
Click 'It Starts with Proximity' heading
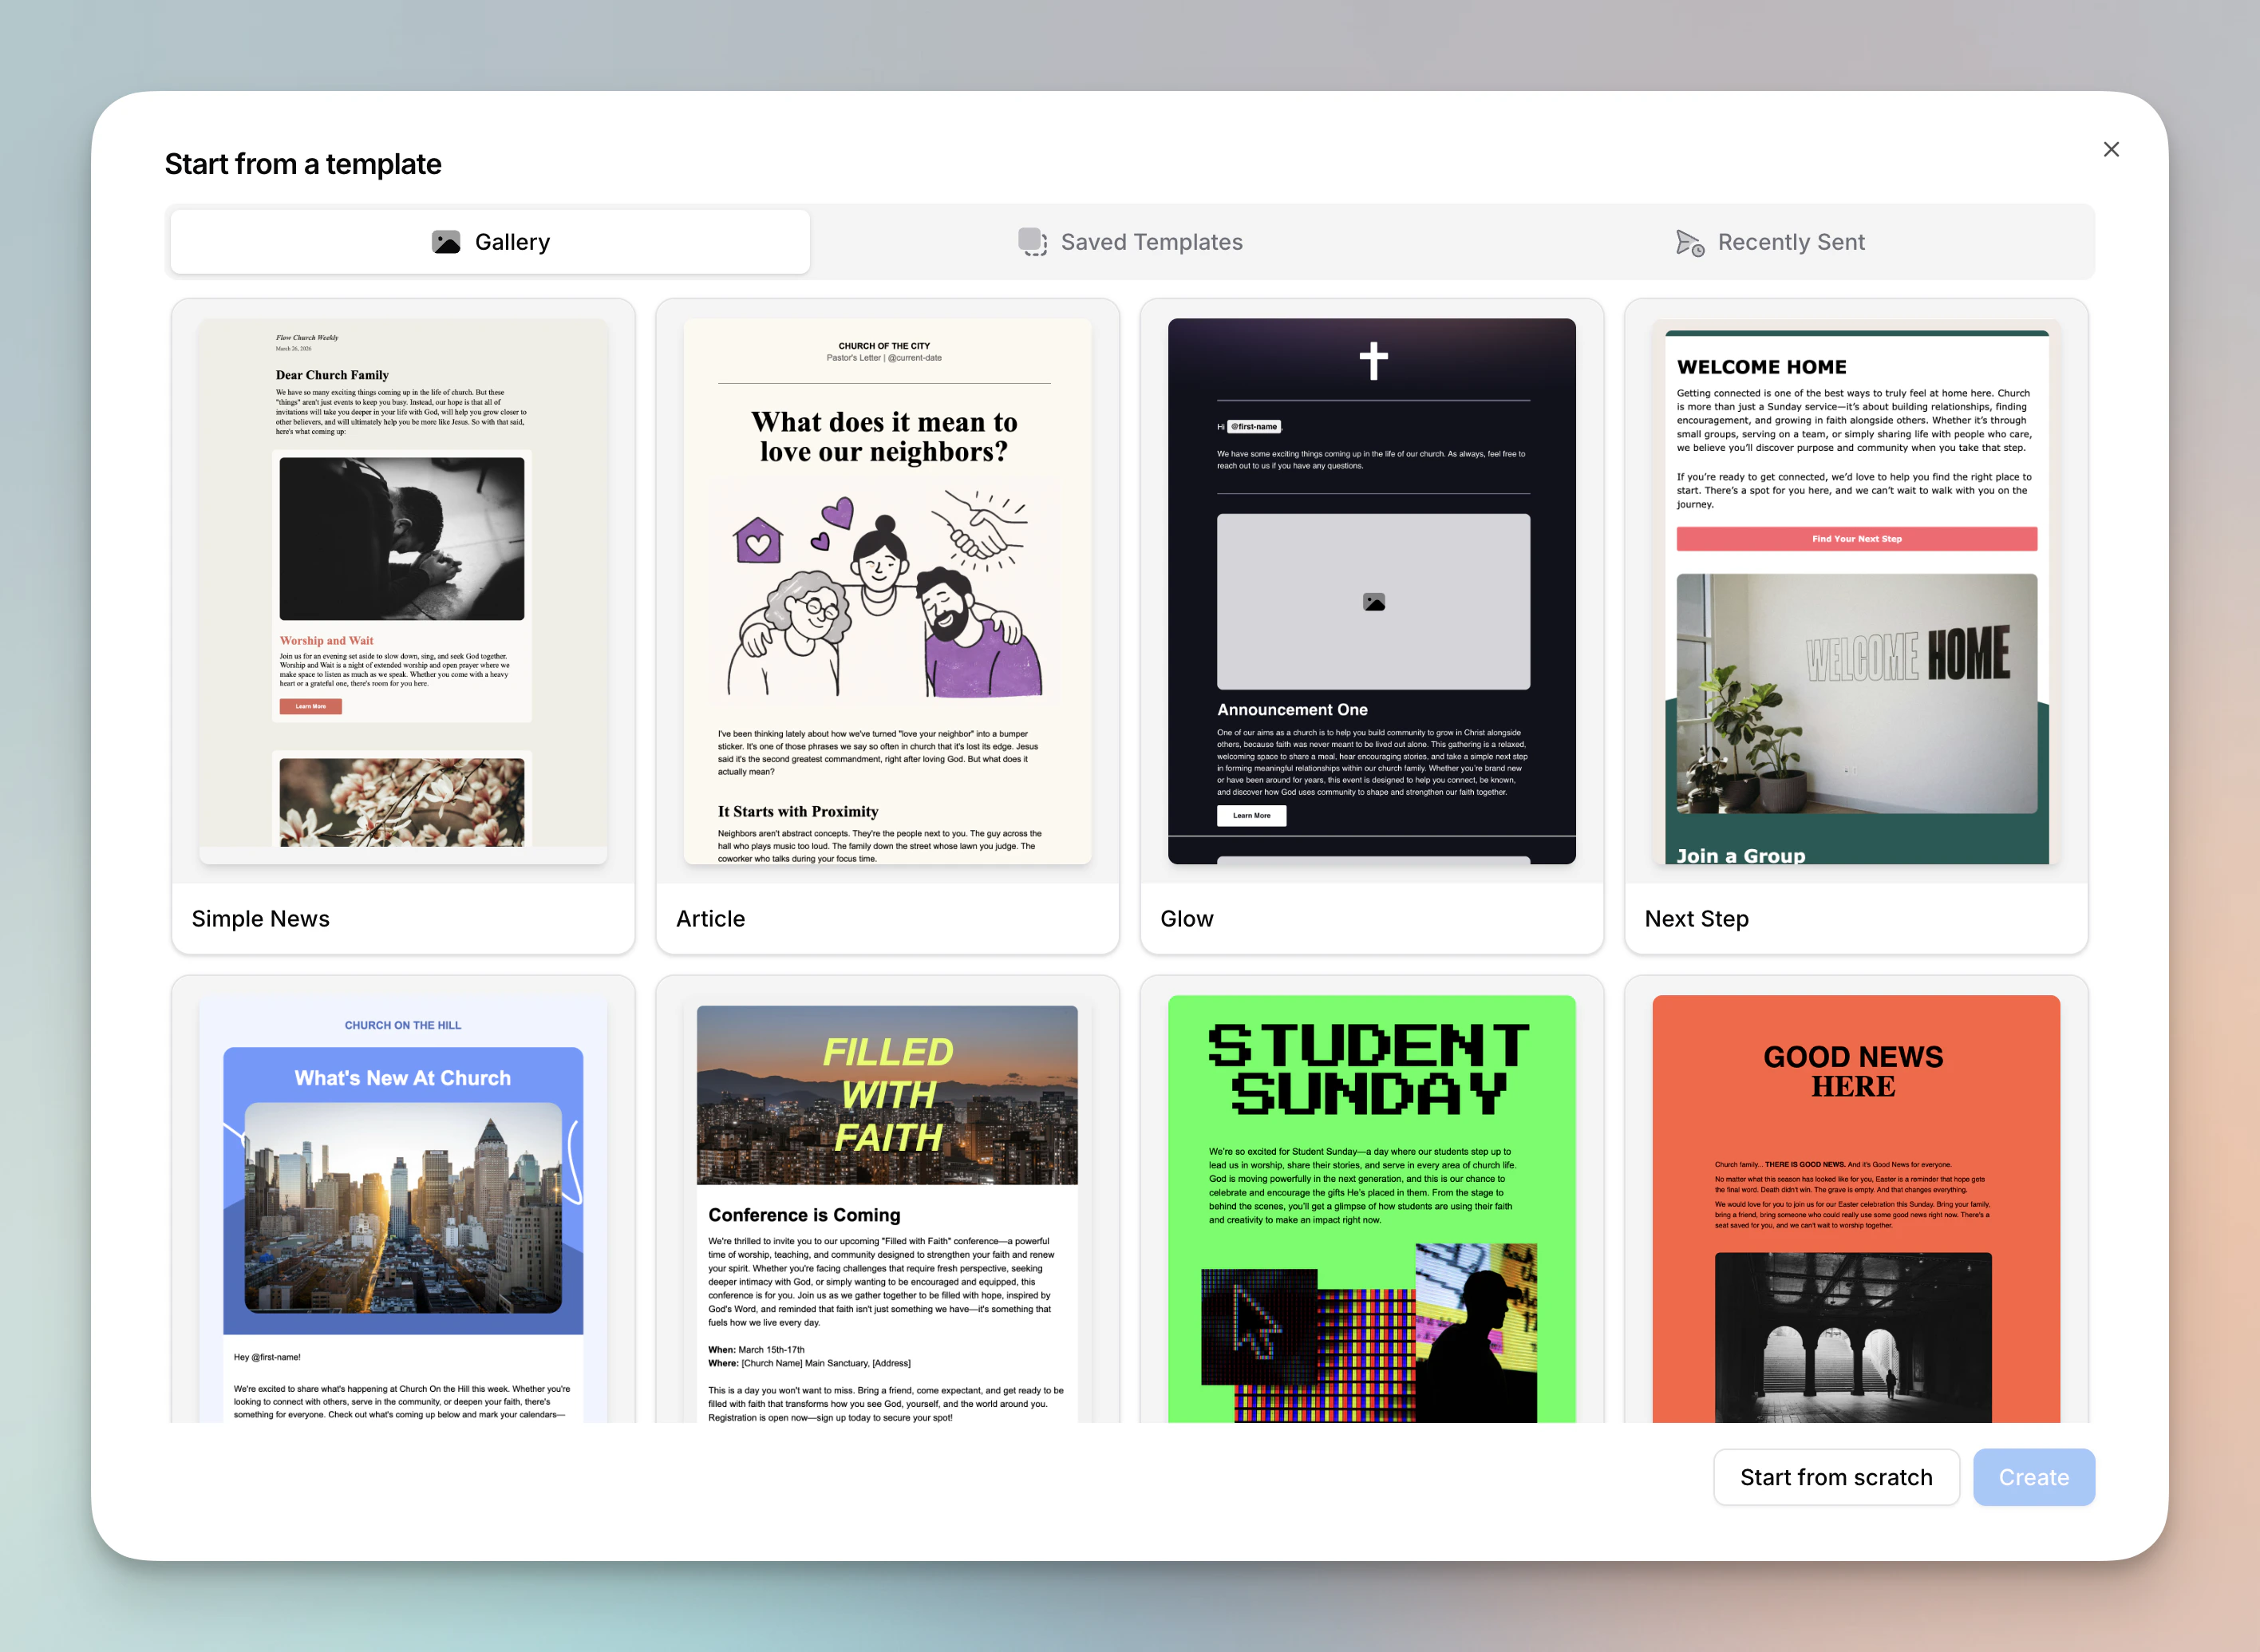click(x=798, y=811)
